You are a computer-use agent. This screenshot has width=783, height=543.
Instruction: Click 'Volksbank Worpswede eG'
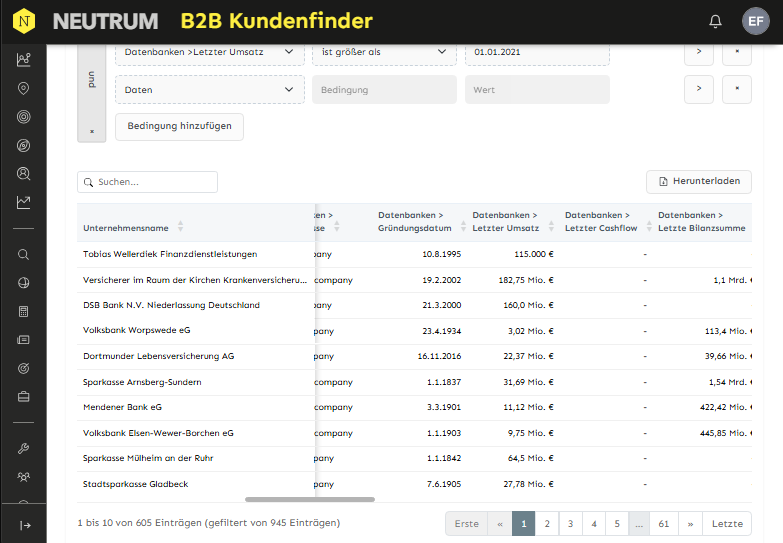pos(136,330)
